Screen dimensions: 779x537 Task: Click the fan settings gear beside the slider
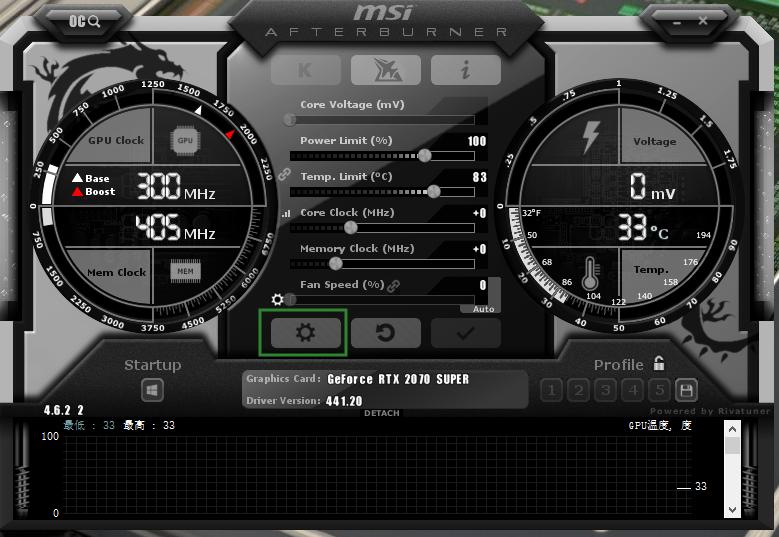click(277, 300)
